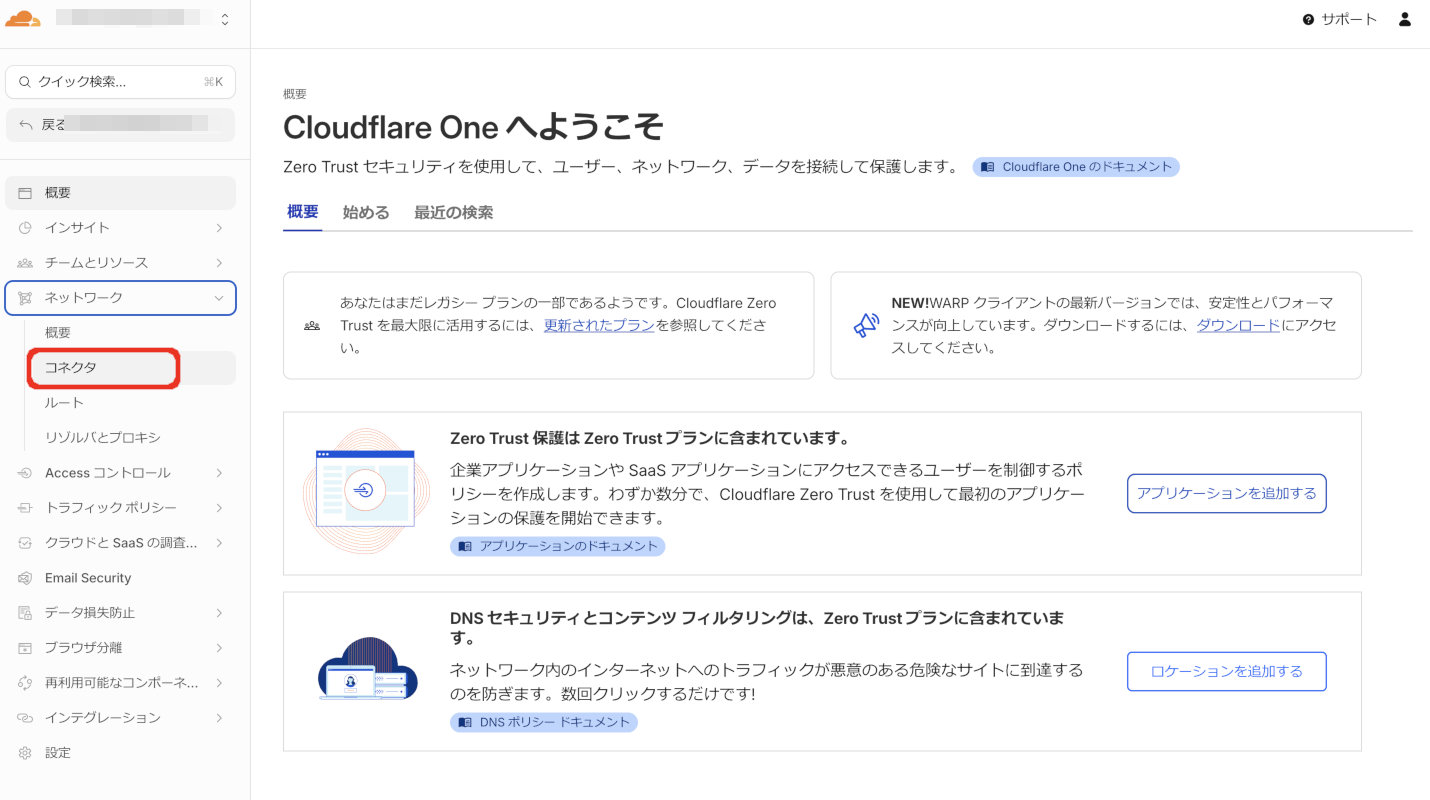Collapse the ネットワーク section chevron
The image size is (1430, 800).
[x=219, y=298]
